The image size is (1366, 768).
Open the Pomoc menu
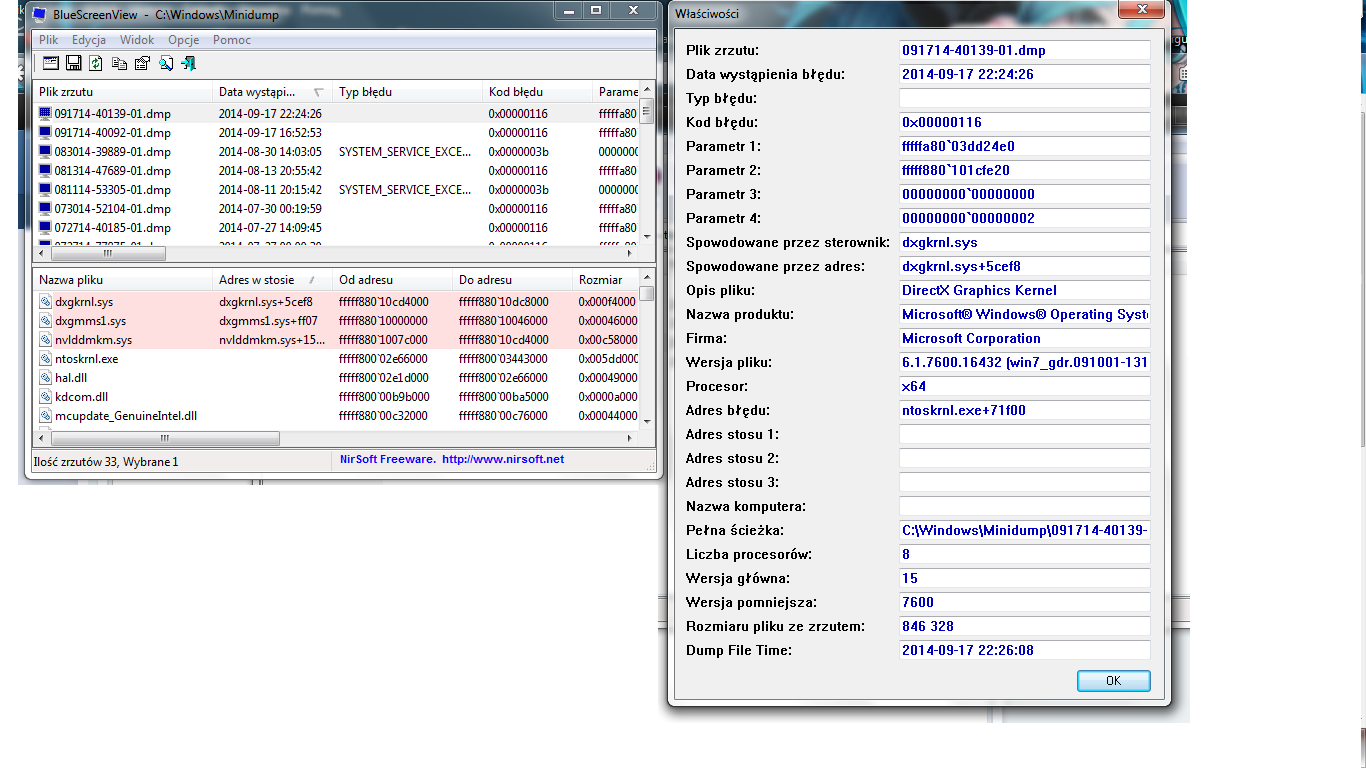[x=232, y=40]
